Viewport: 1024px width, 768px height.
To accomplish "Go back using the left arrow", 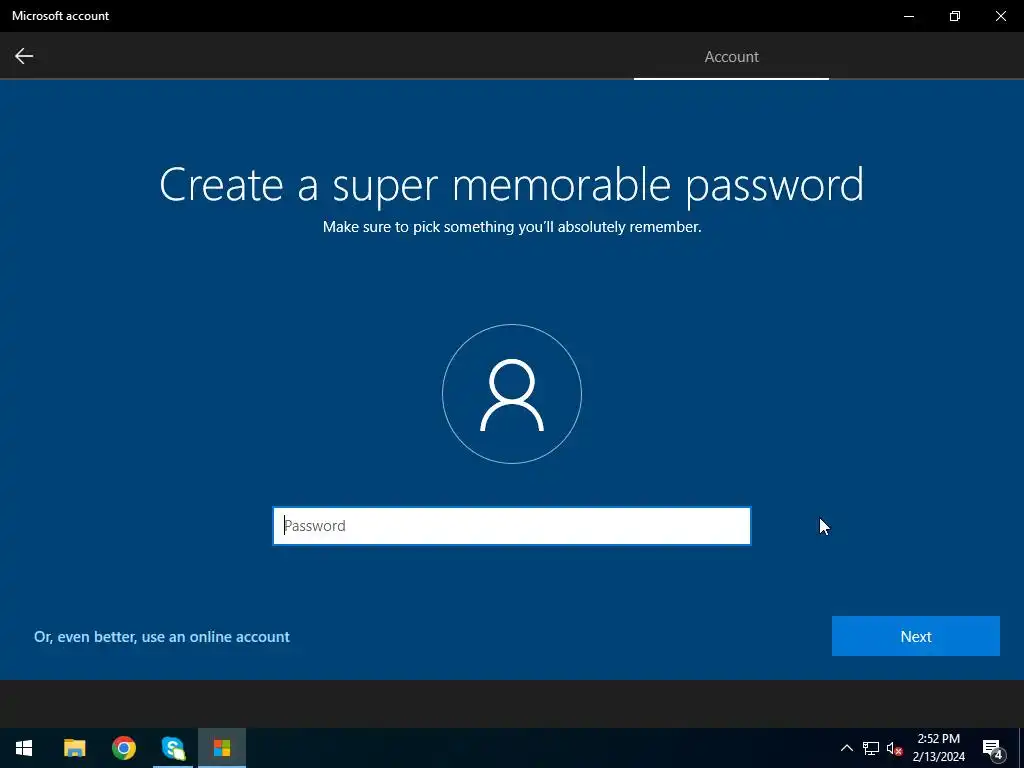I will click(x=24, y=56).
